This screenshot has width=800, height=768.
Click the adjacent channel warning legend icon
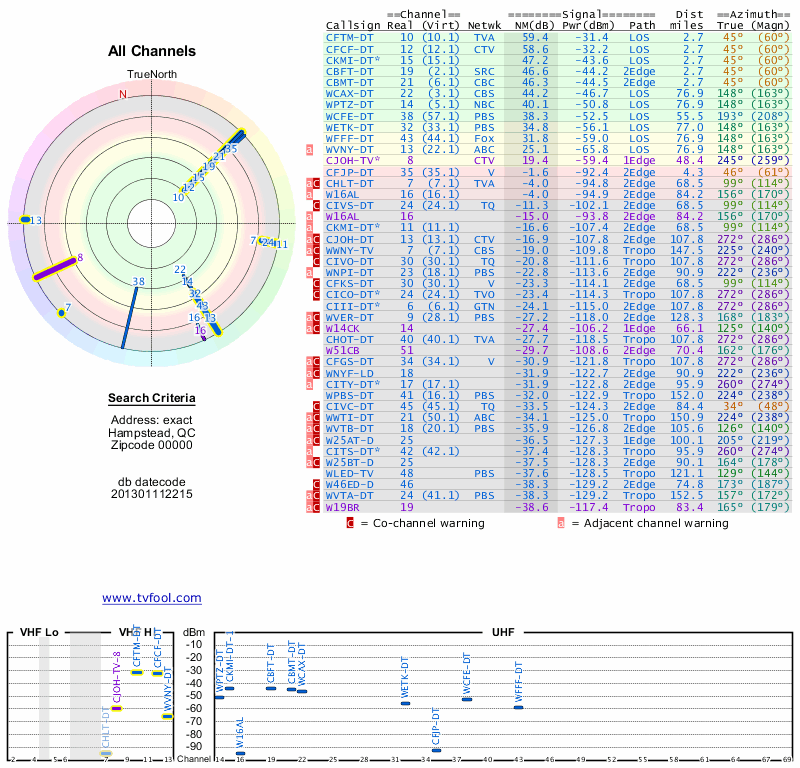tap(562, 522)
